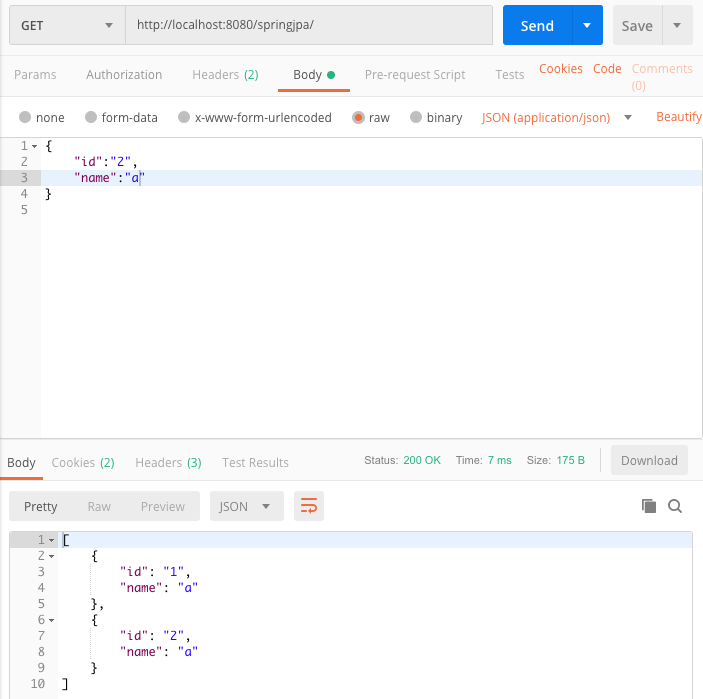This screenshot has height=699, width=703.
Task: Click the copy response to clipboard icon
Action: [x=649, y=506]
